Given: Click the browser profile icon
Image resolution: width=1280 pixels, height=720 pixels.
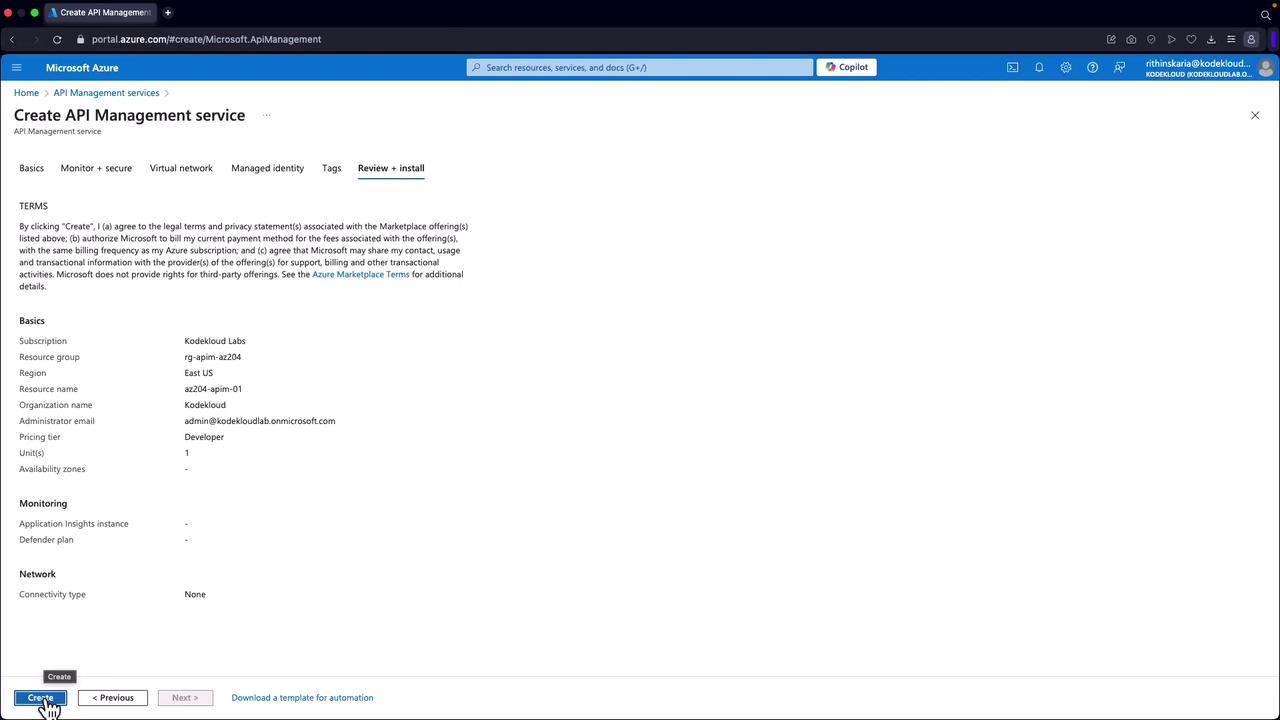Looking at the screenshot, I should pyautogui.click(x=1251, y=39).
